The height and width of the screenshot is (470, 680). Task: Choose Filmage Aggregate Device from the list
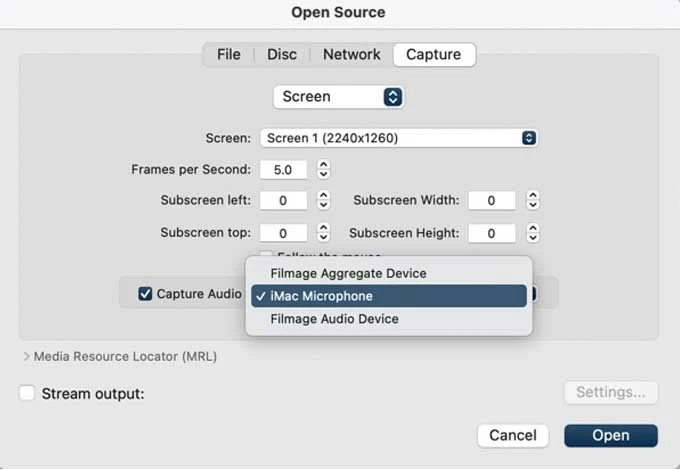point(348,273)
